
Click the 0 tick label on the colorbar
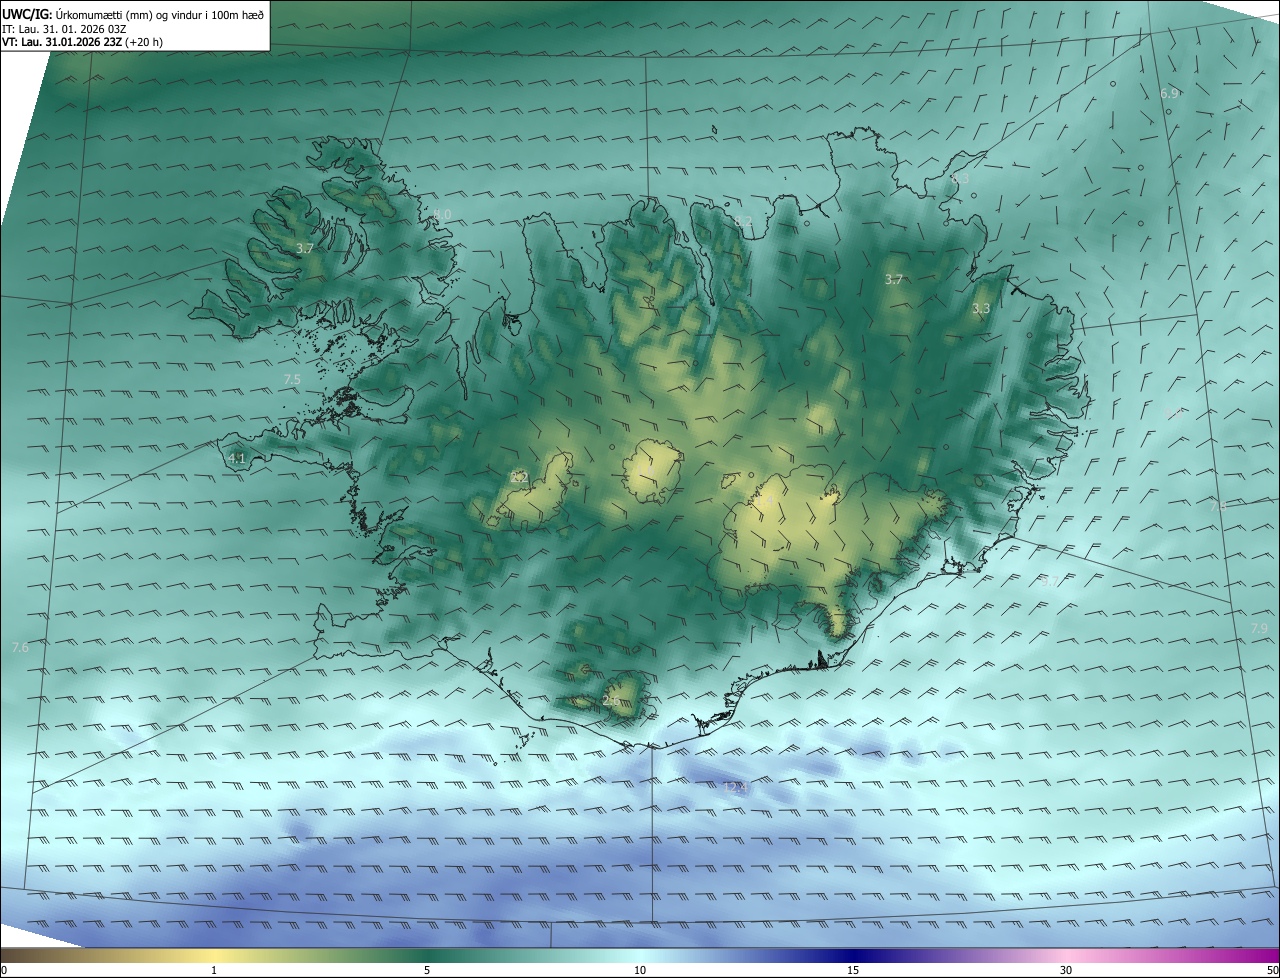(x=4, y=970)
